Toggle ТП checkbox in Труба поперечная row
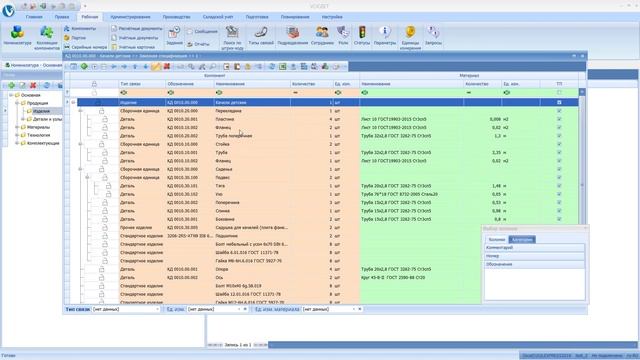The image size is (640, 360). pyautogui.click(x=559, y=136)
